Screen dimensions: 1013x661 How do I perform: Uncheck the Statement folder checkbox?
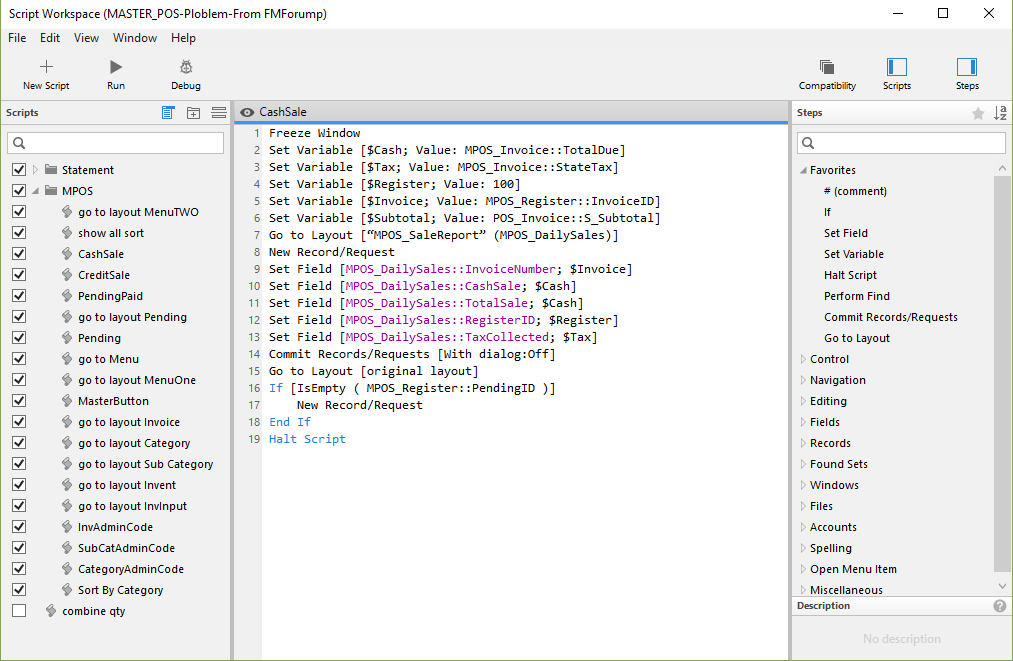click(19, 170)
